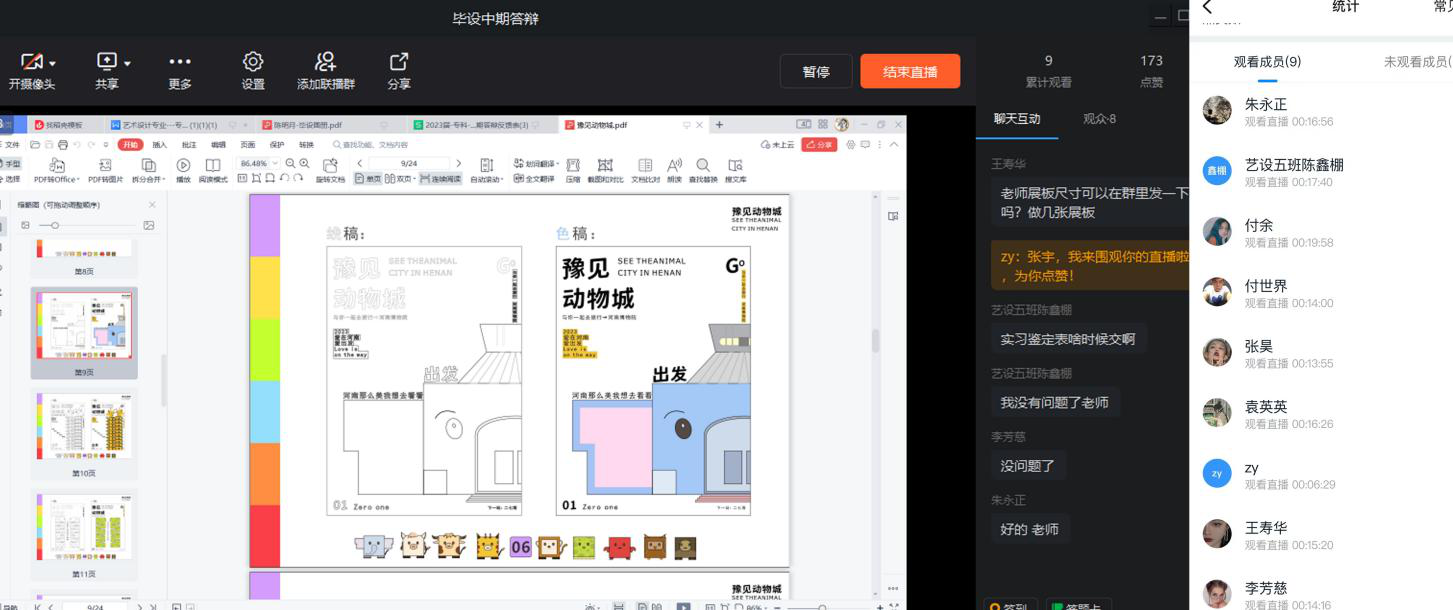The image size is (1453, 610).
Task: Adjust the thumbnail size slider in sidebar
Action: click(55, 226)
